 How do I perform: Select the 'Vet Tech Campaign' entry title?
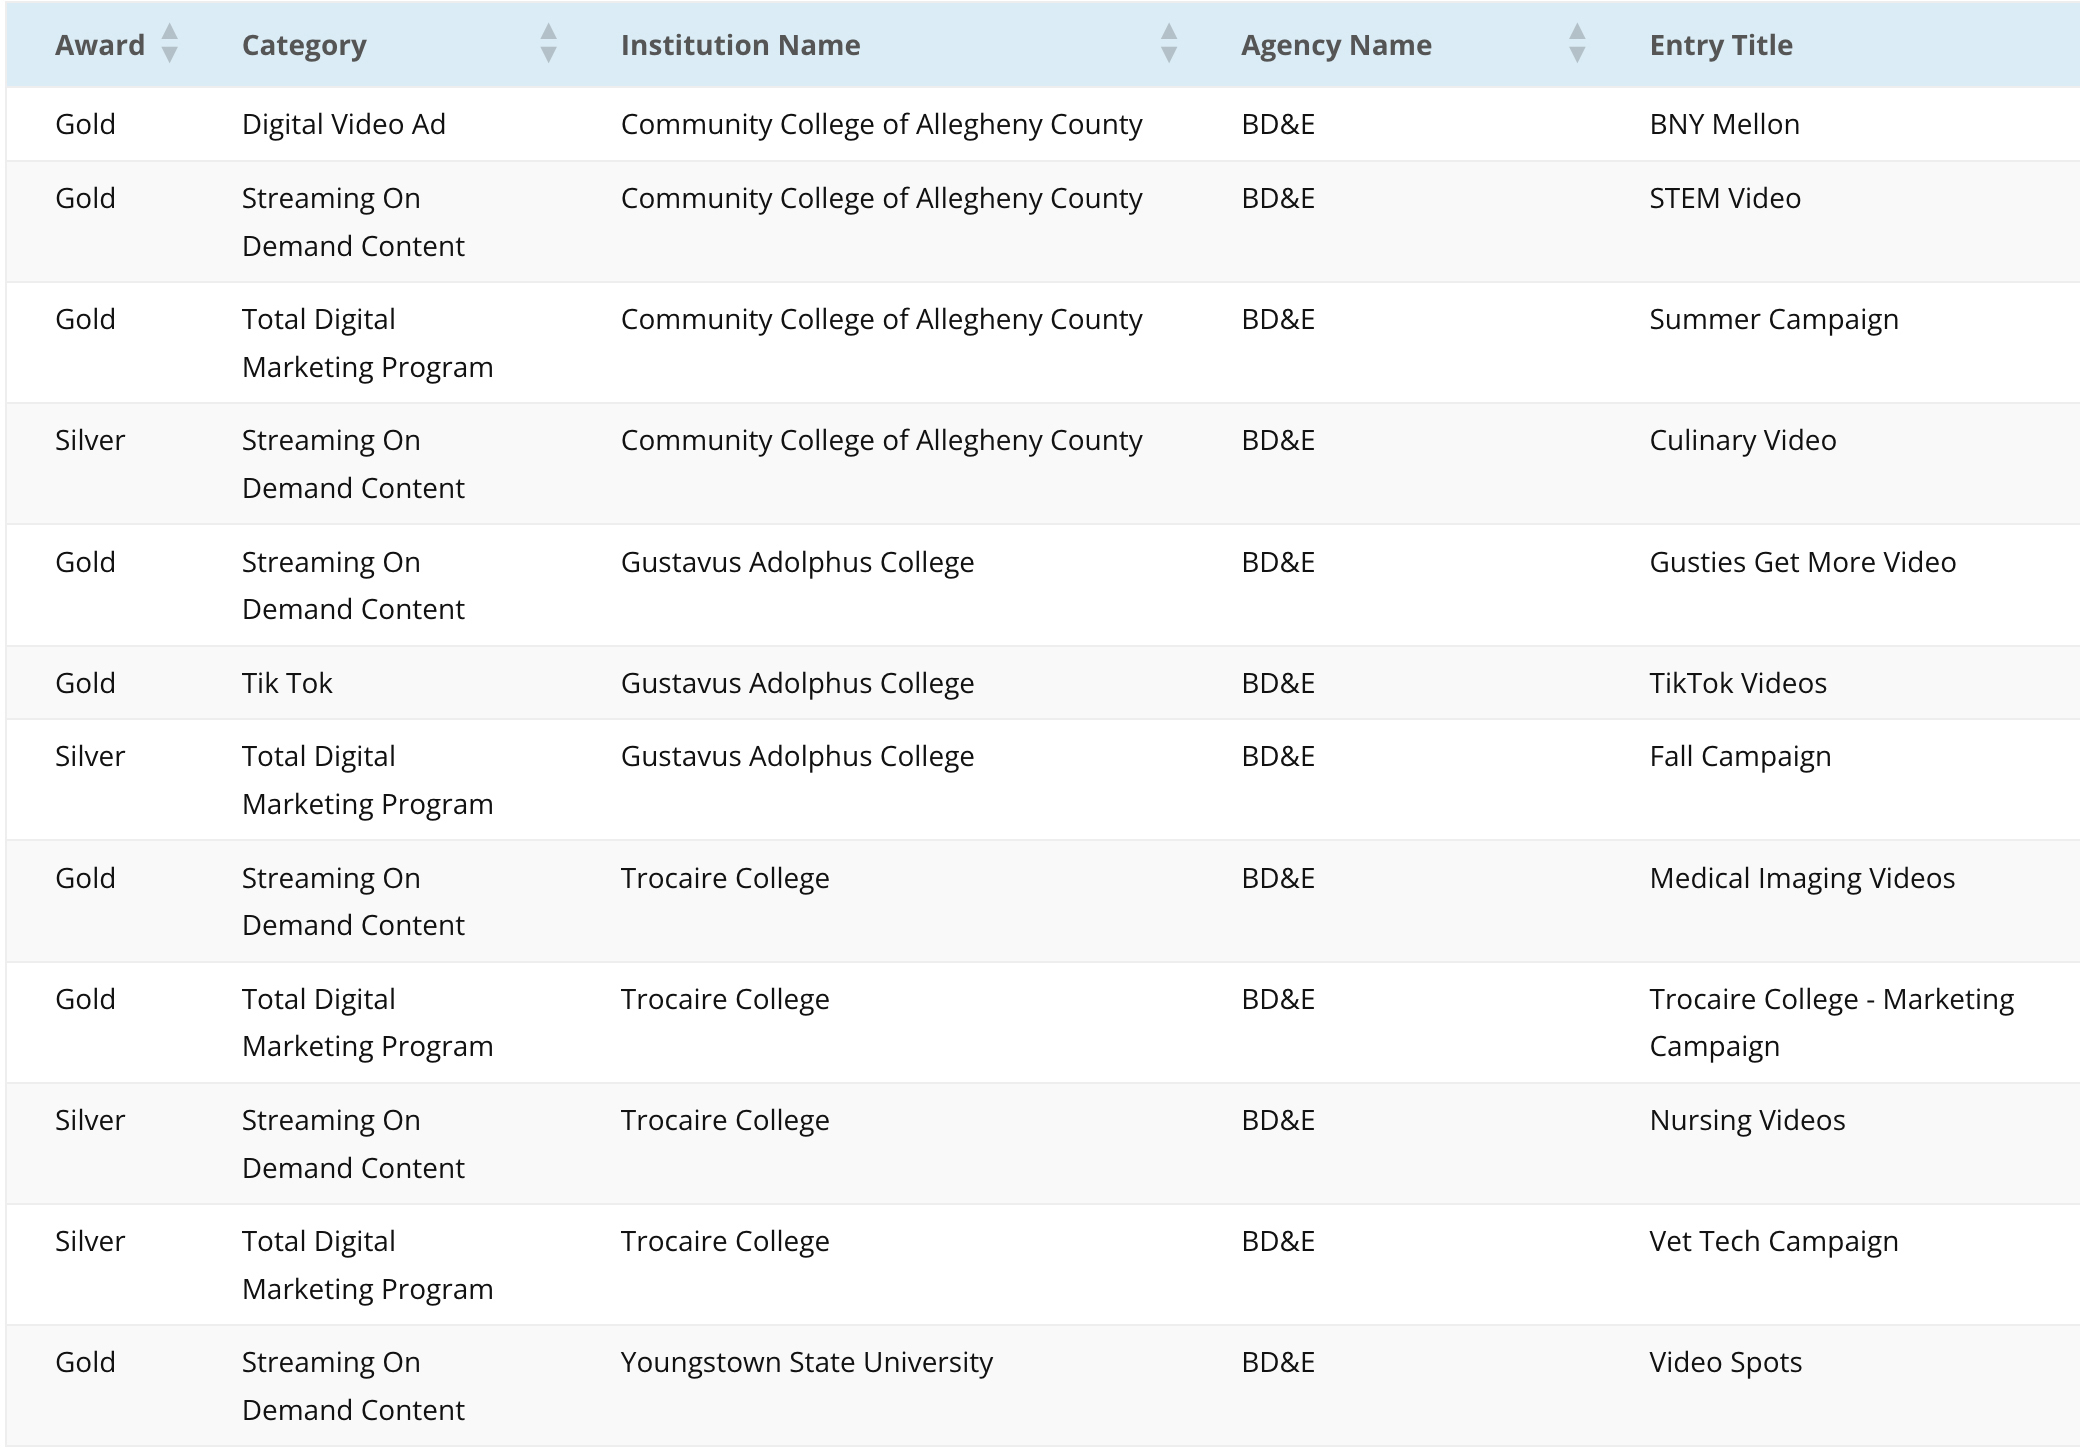tap(1774, 1241)
